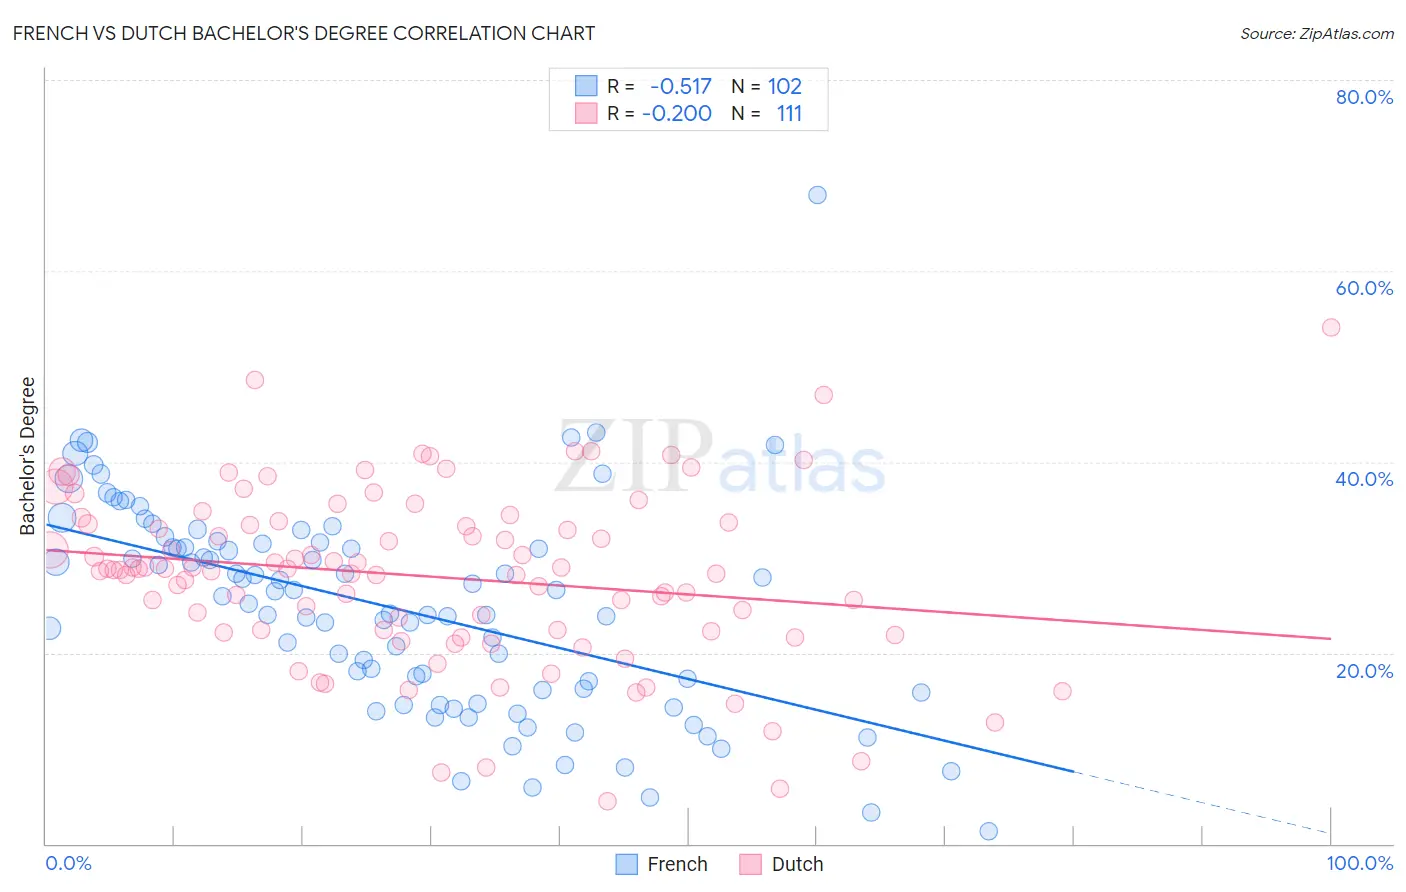Click the N = 102 value in legend
The height and width of the screenshot is (892, 1406).
pos(767,86)
